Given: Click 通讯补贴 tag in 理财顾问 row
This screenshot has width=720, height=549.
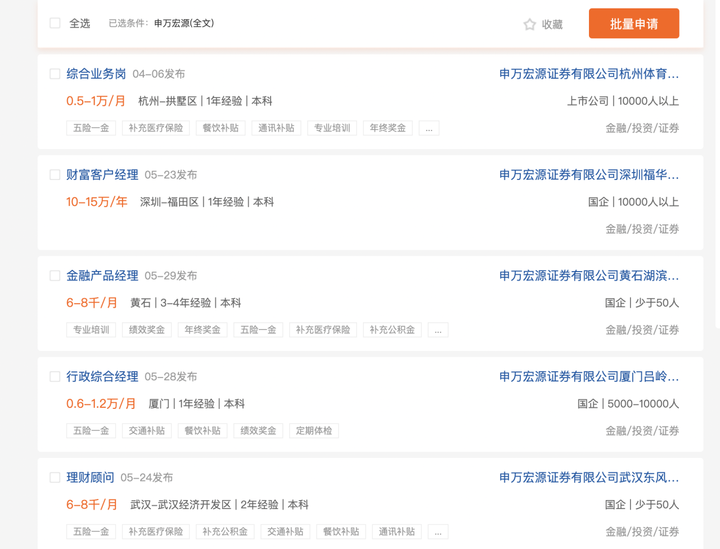Looking at the screenshot, I should pyautogui.click(x=397, y=532).
